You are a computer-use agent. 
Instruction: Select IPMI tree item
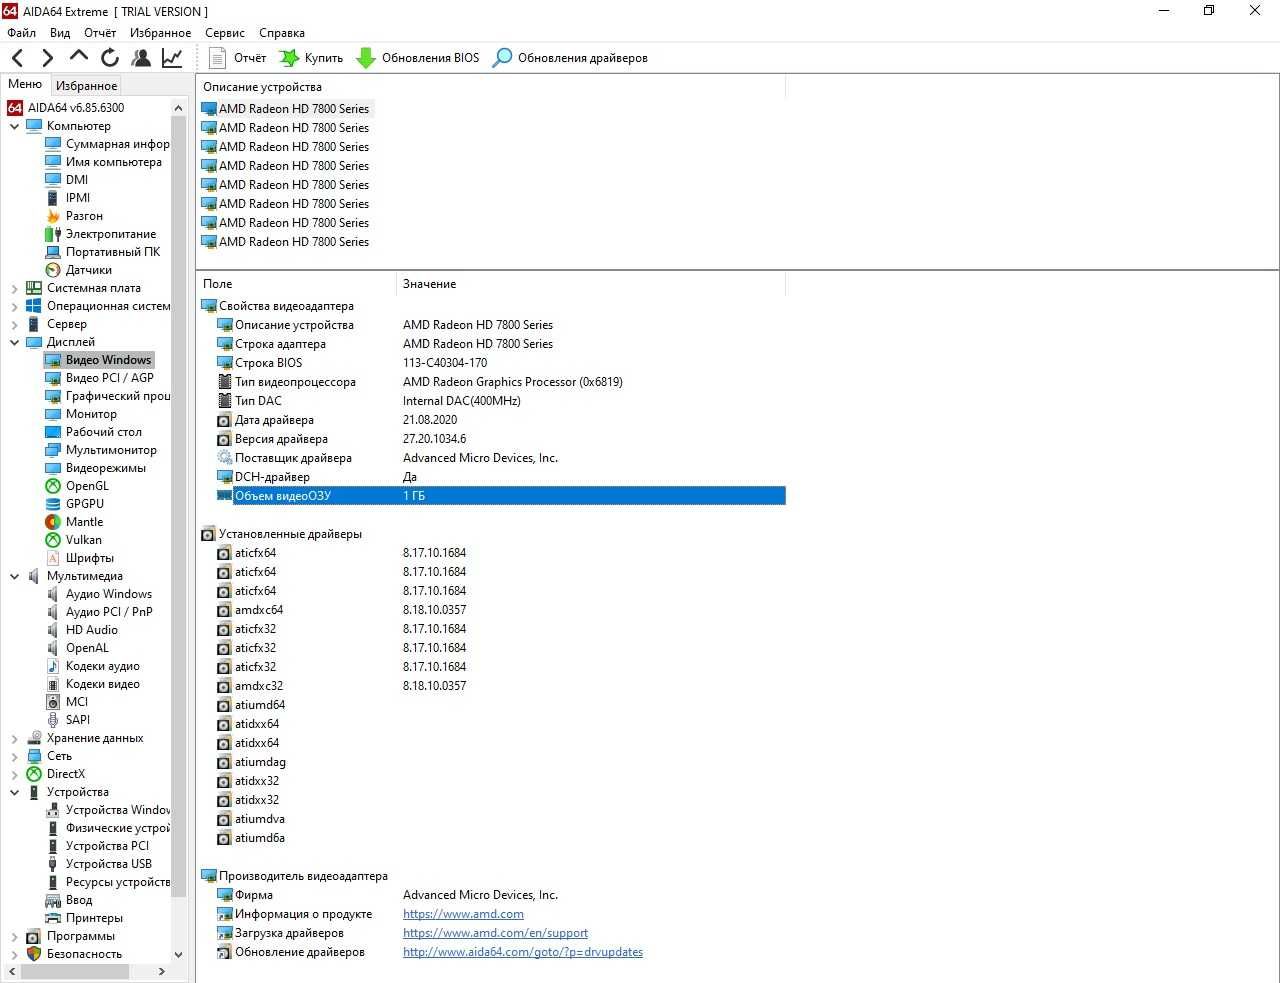77,198
